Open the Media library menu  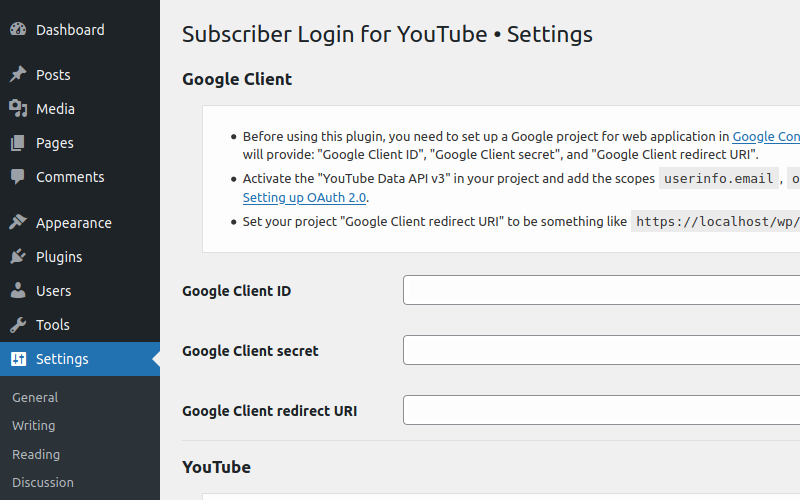[55, 109]
